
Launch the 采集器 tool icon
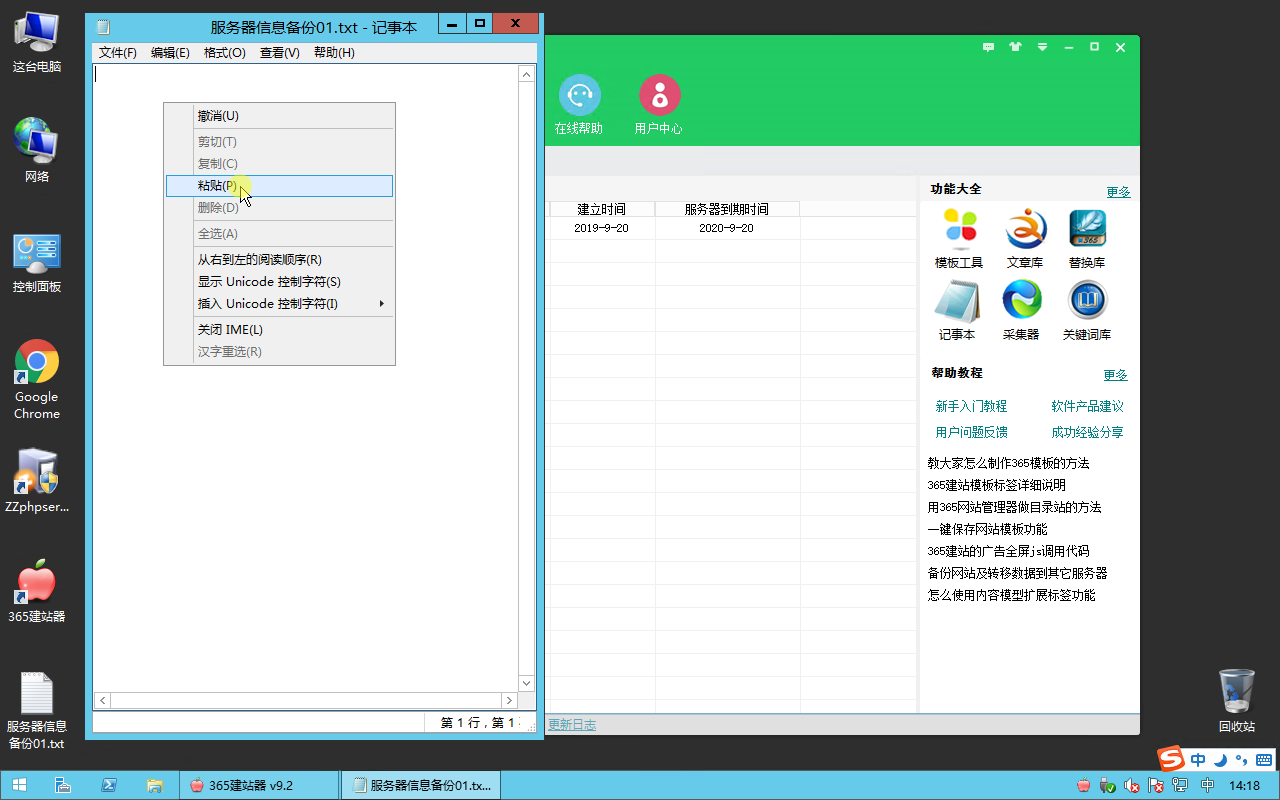point(1021,300)
